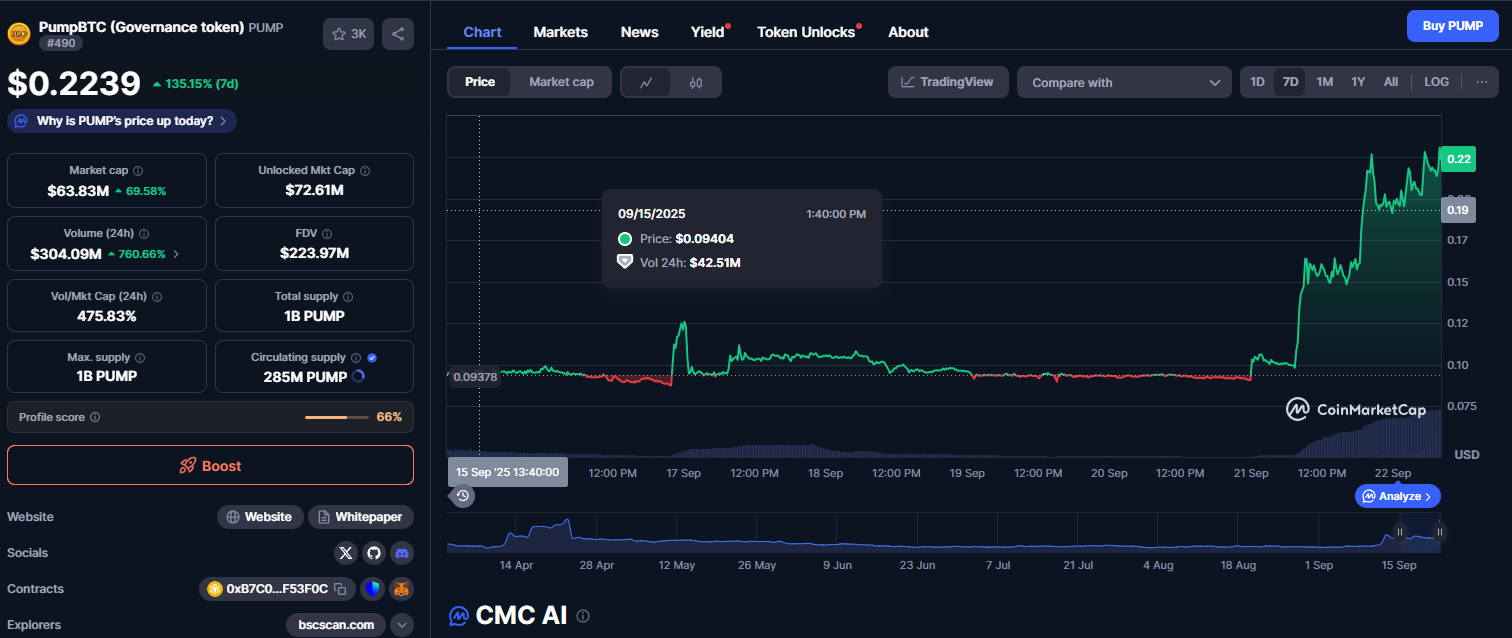The image size is (1512, 638).
Task: Click the Max. supply info icon
Action: pos(140,358)
